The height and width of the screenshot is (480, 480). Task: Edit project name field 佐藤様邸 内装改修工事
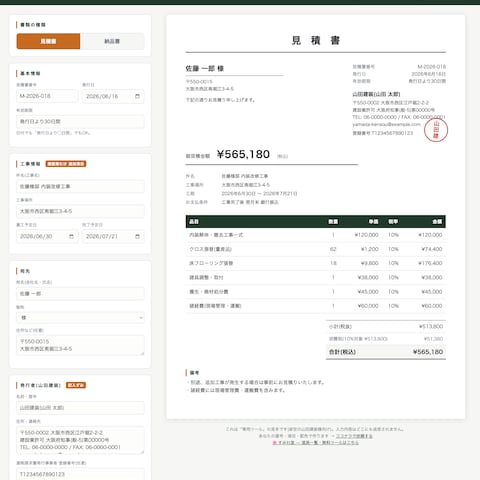80,186
